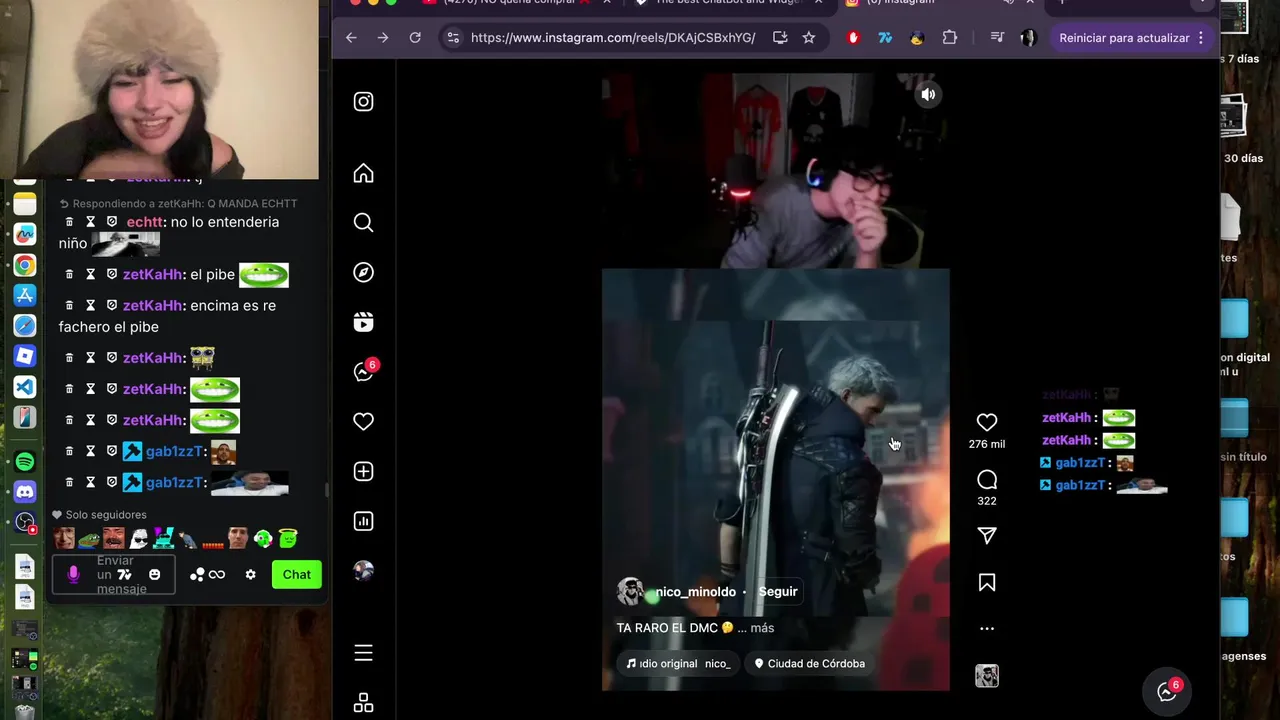This screenshot has width=1280, height=720.
Task: Go to Instagram Home feed icon
Action: click(x=363, y=173)
